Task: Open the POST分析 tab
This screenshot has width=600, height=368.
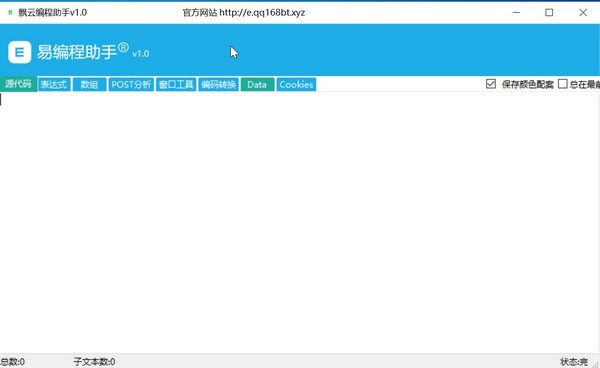Action: pyautogui.click(x=131, y=85)
